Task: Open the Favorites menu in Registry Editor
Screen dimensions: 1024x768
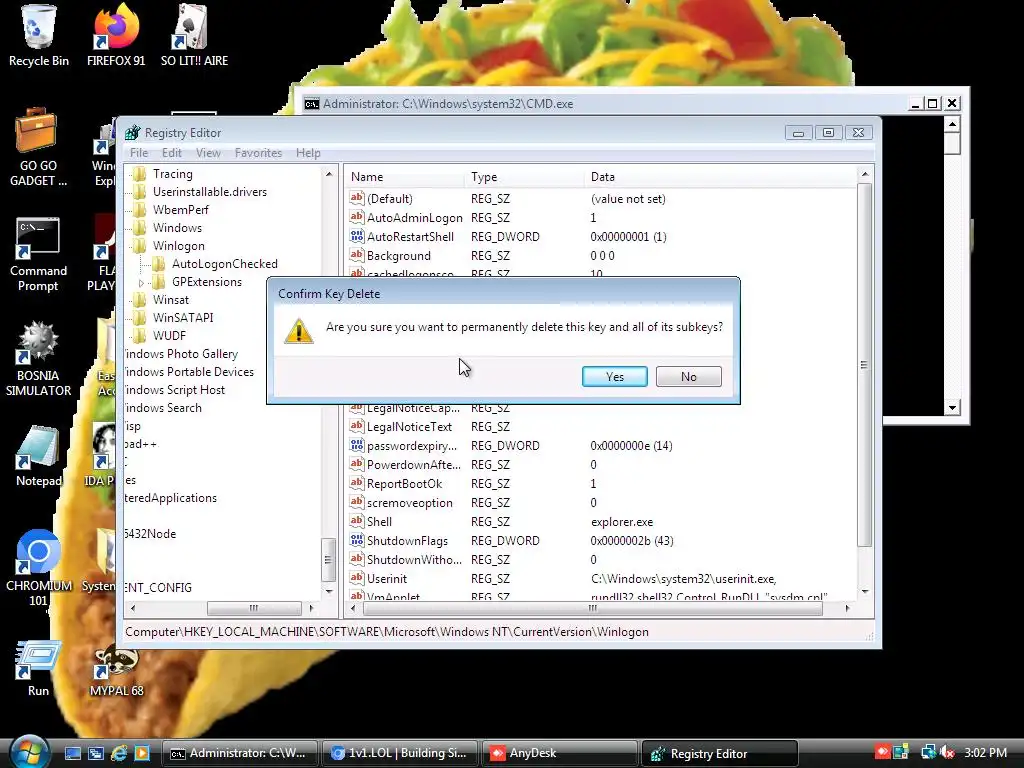Action: point(259,153)
